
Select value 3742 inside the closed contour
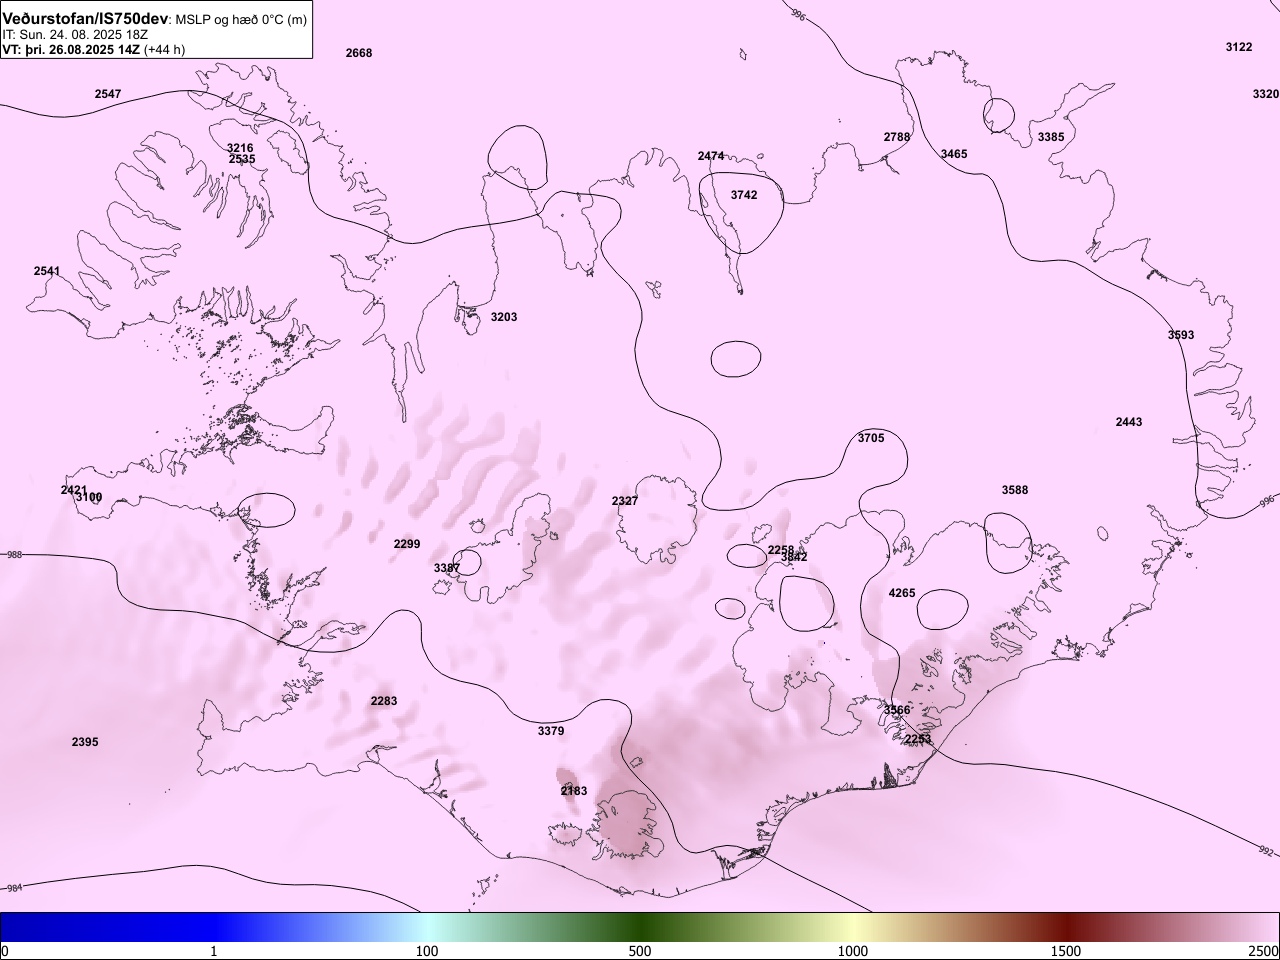click(x=744, y=195)
